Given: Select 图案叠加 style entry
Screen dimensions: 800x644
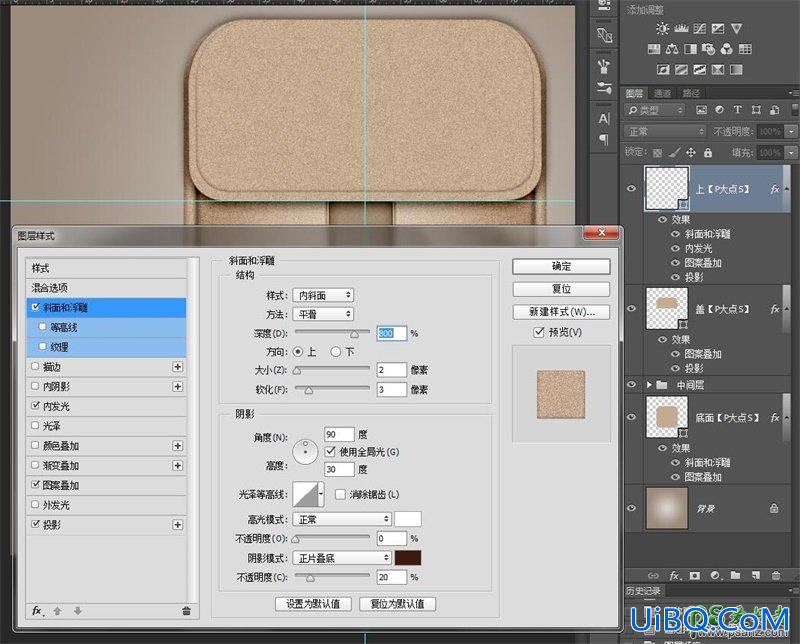Looking at the screenshot, I should [106, 485].
